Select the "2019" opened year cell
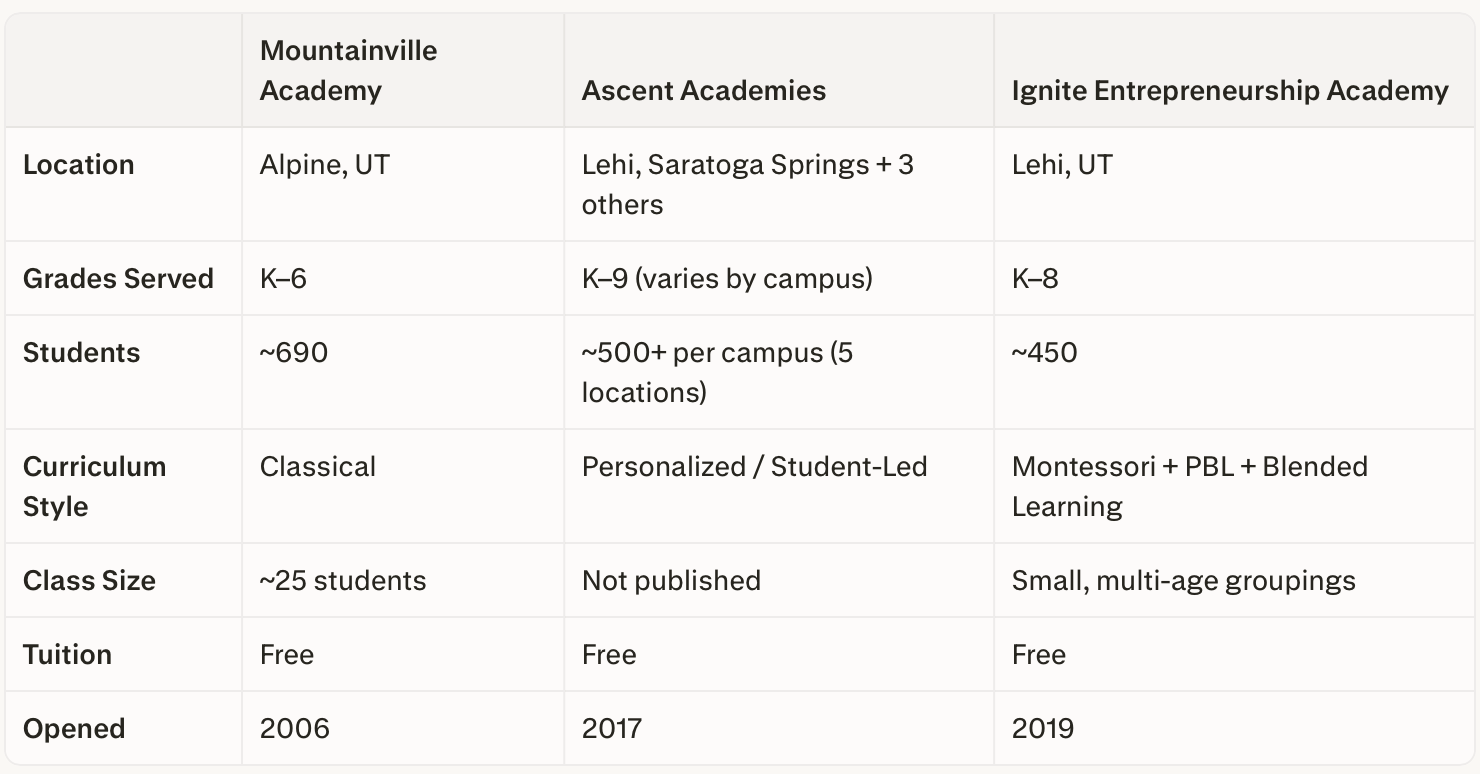 [x=1043, y=728]
